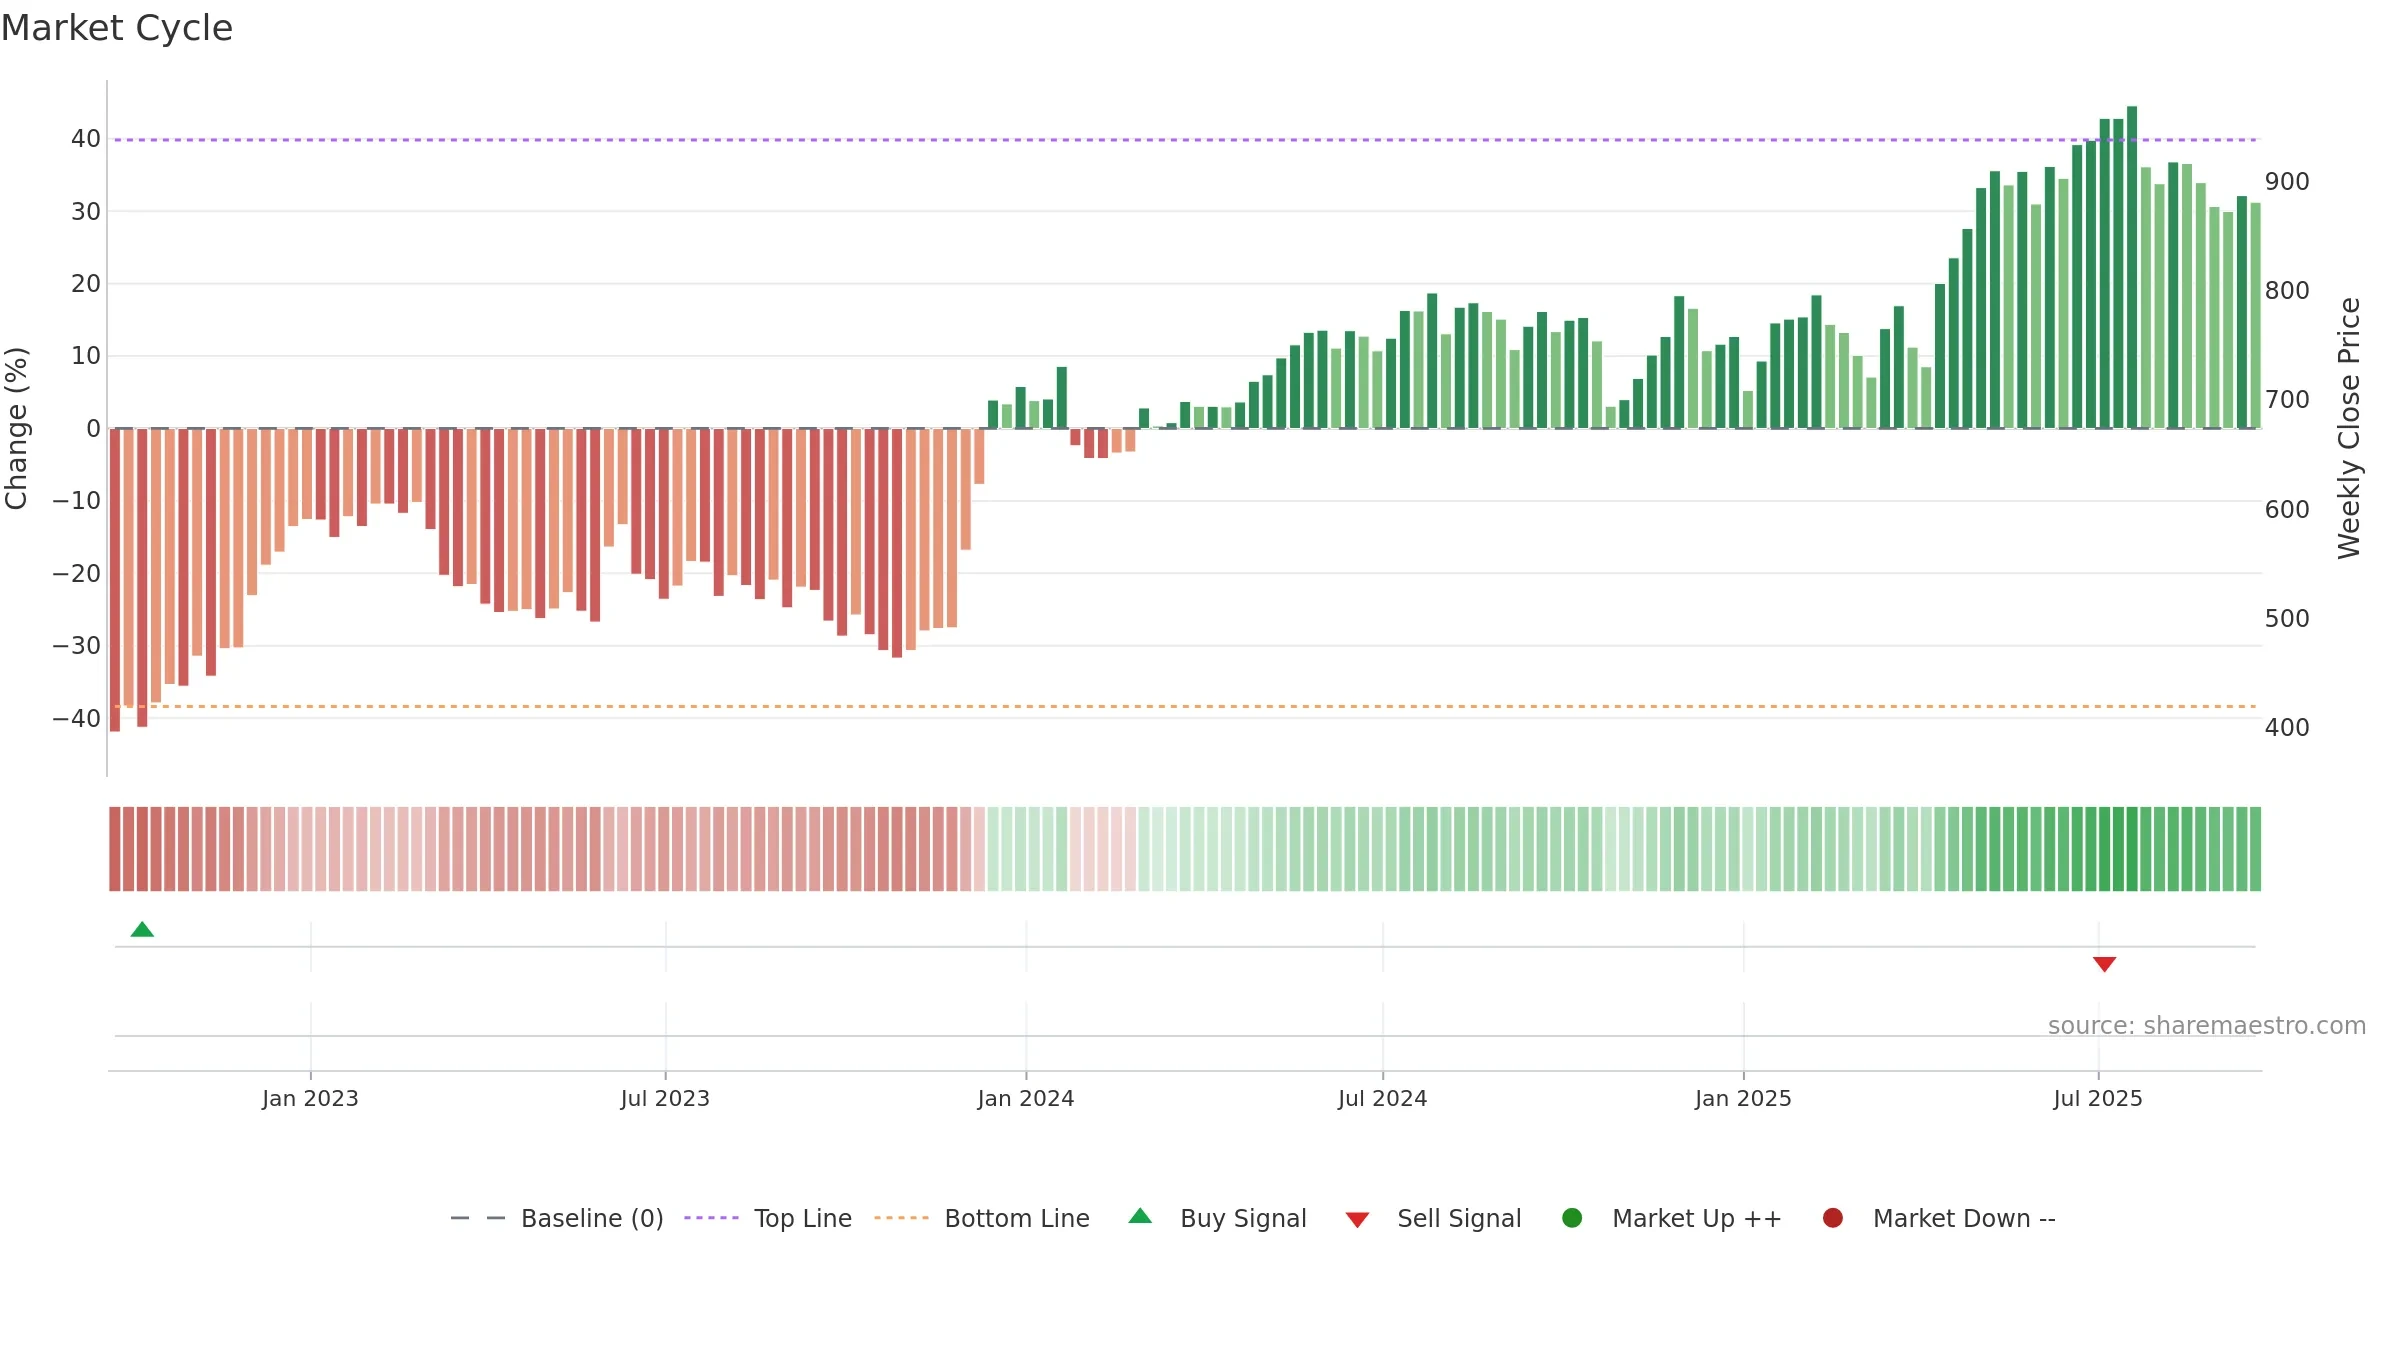Screen dimensions: 2400x1350
Task: Click the red triangle icon in legend
Action: point(1357,1220)
